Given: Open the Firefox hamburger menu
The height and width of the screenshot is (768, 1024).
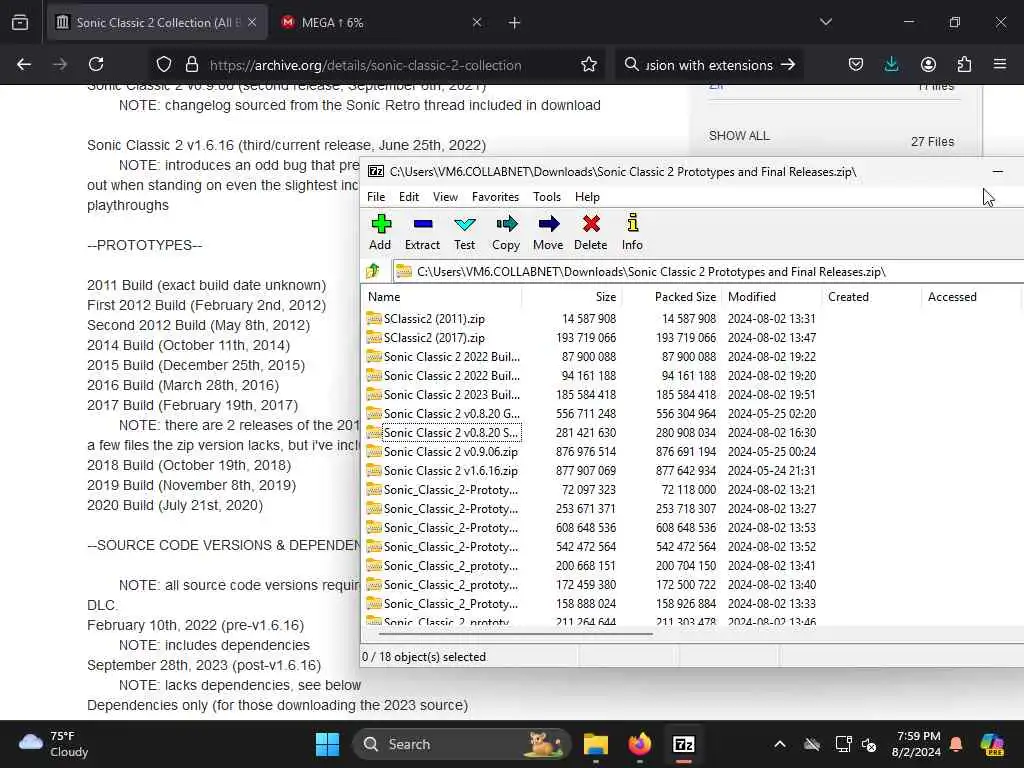Looking at the screenshot, I should (1000, 64).
